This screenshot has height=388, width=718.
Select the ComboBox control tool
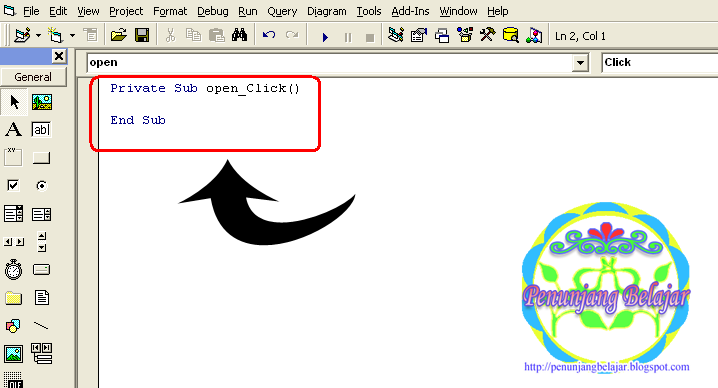click(x=13, y=213)
